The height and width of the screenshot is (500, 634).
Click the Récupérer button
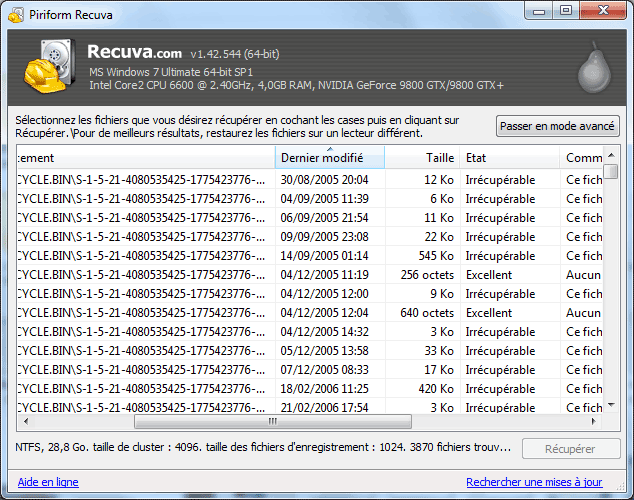pyautogui.click(x=571, y=449)
